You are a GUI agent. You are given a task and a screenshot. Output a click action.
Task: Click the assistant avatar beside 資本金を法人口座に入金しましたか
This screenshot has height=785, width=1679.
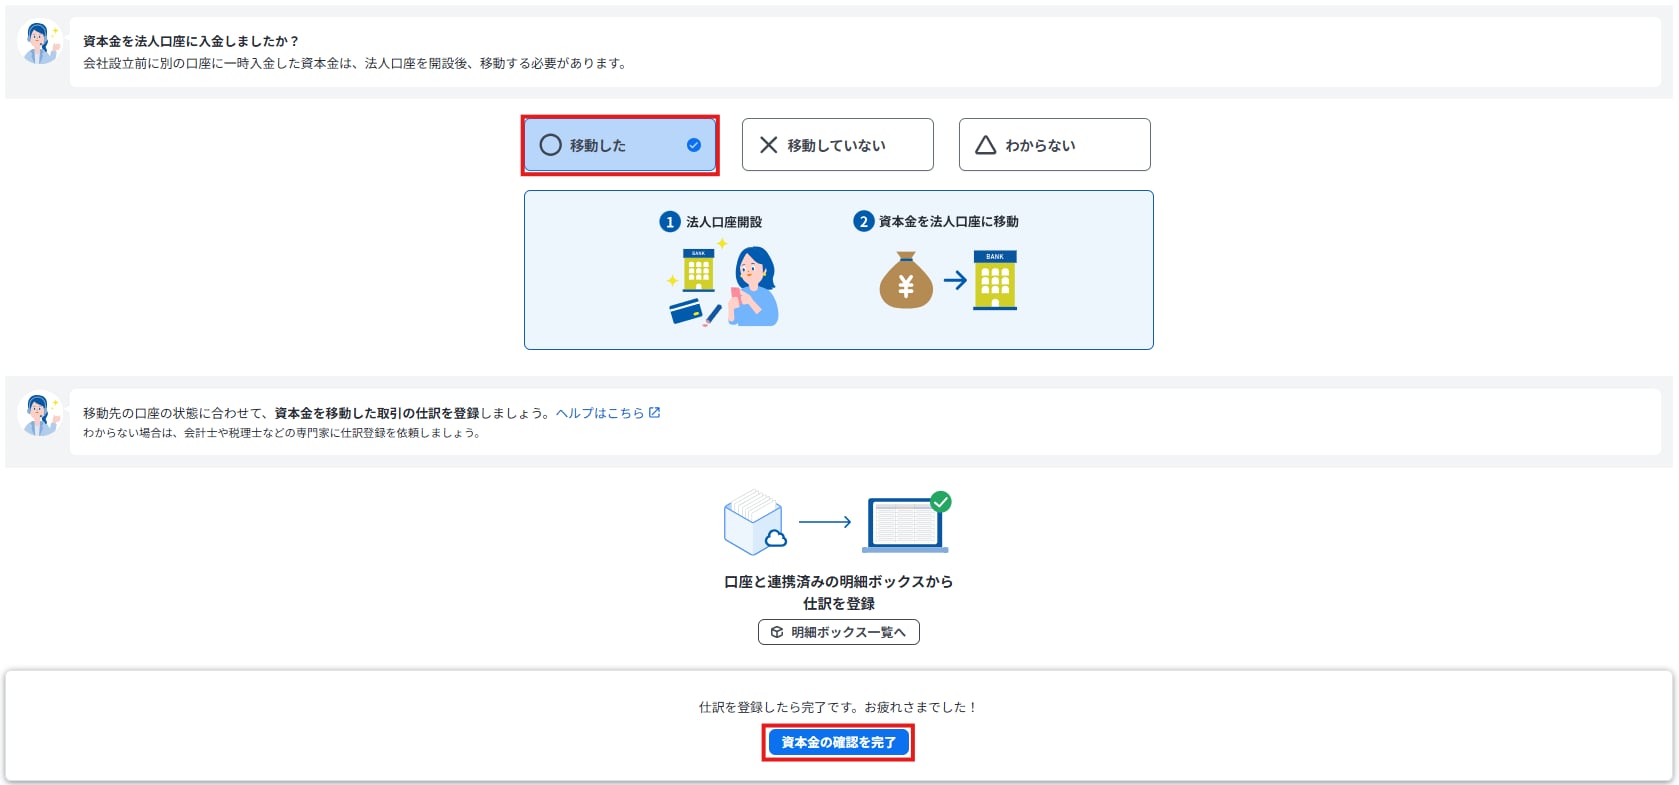click(40, 43)
